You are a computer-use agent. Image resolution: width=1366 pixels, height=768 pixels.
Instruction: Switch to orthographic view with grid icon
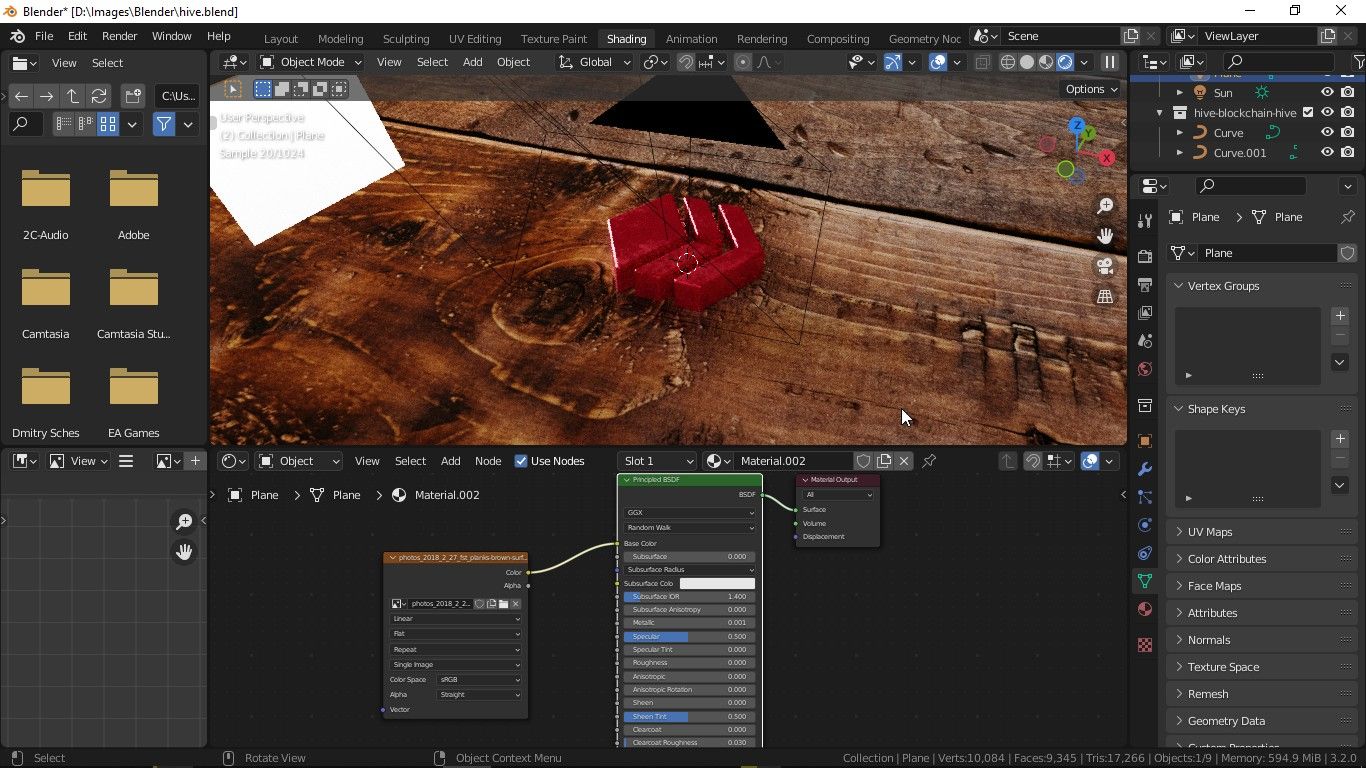(1105, 296)
